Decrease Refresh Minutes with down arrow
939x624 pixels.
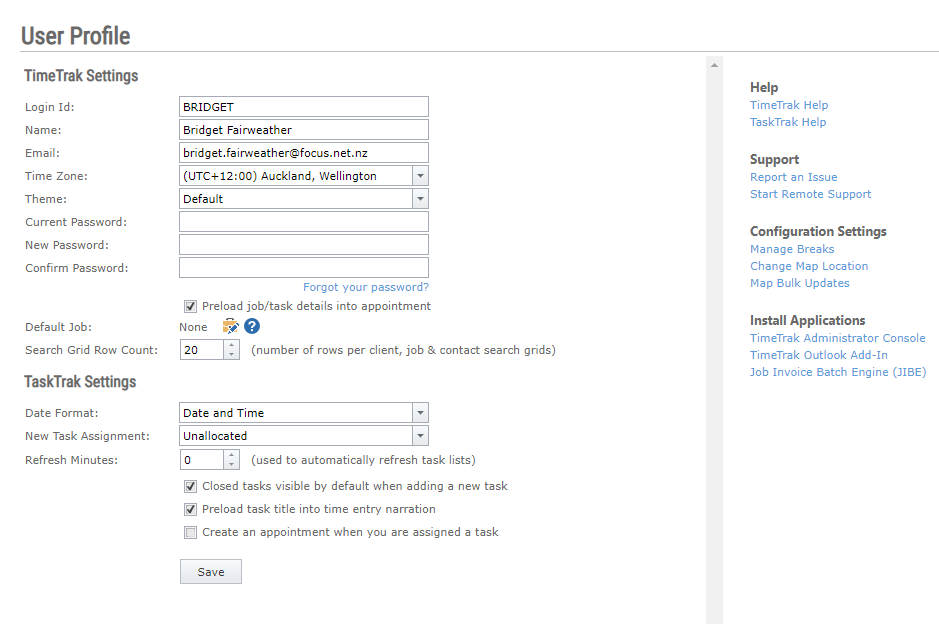(231, 465)
